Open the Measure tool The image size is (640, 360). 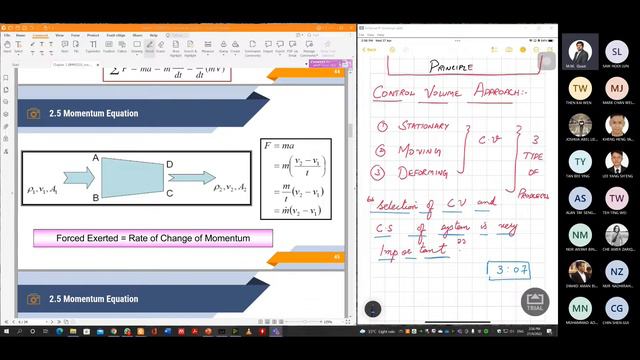point(208,46)
